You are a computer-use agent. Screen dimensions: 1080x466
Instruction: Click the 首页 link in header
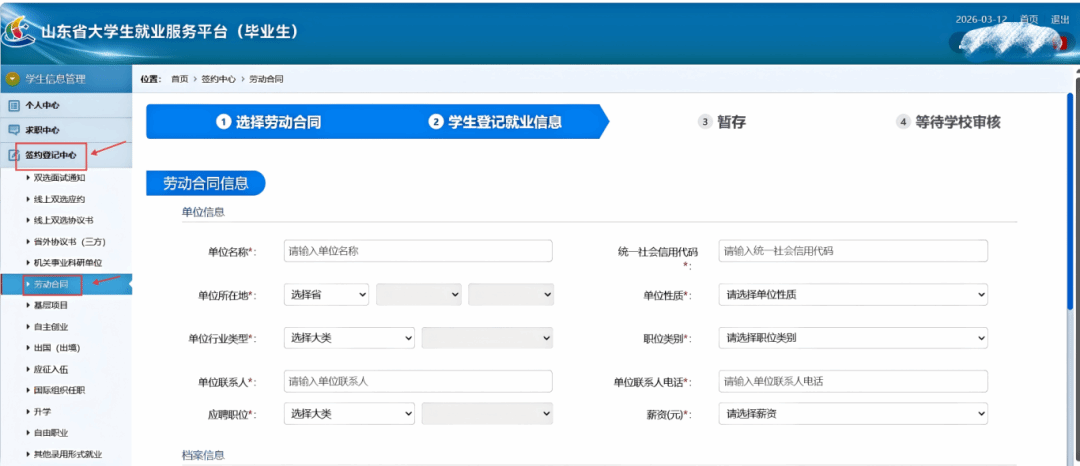pyautogui.click(x=1029, y=19)
